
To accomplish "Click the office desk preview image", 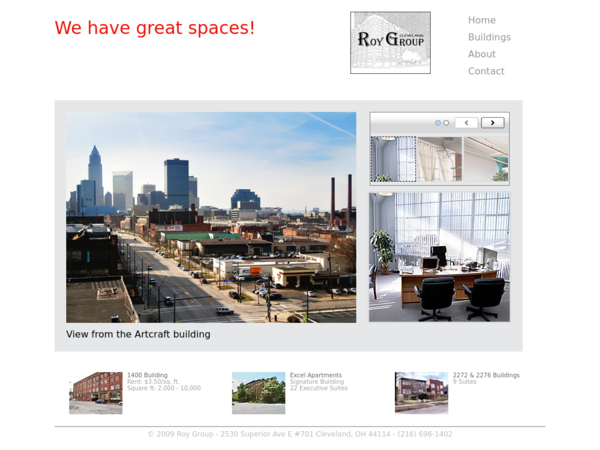I will [439, 257].
